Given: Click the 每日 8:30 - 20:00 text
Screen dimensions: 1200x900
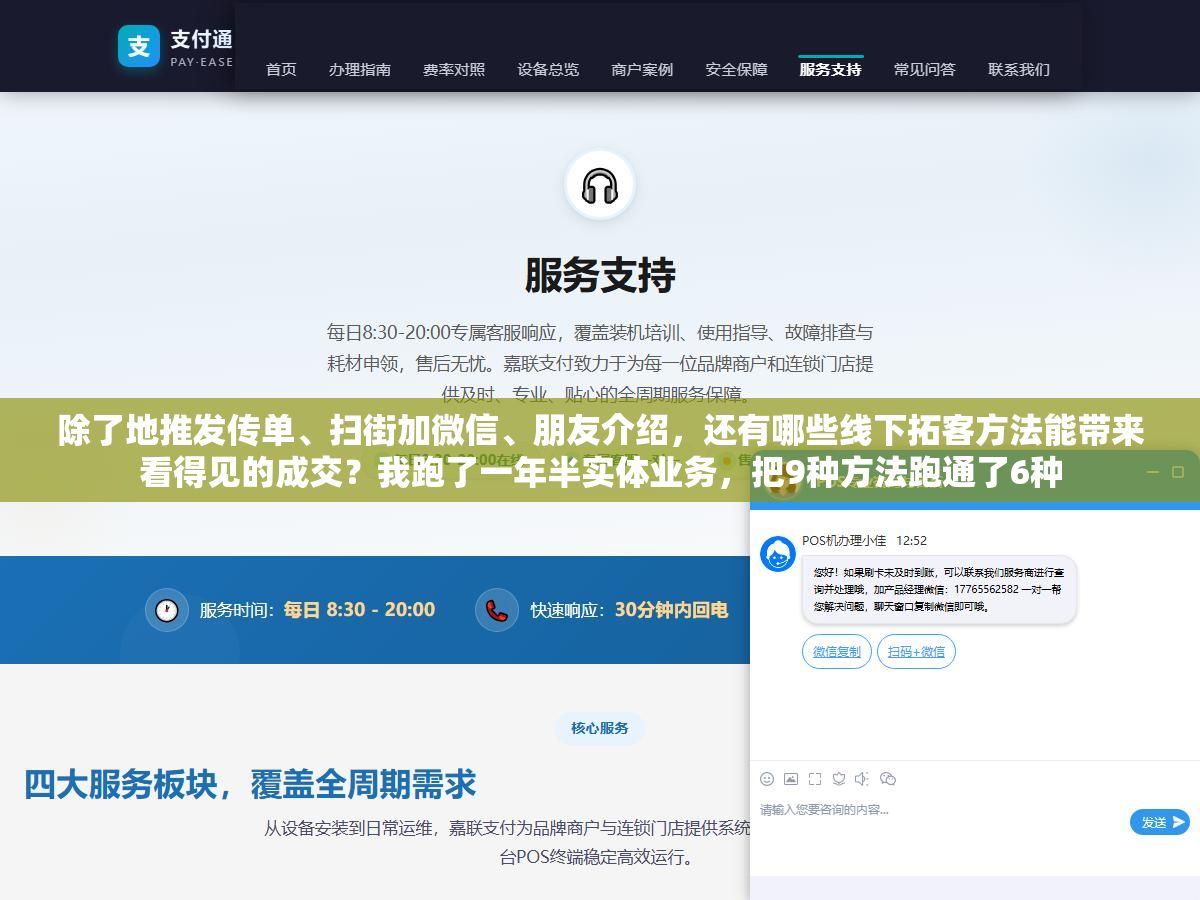Looking at the screenshot, I should click(x=359, y=610).
